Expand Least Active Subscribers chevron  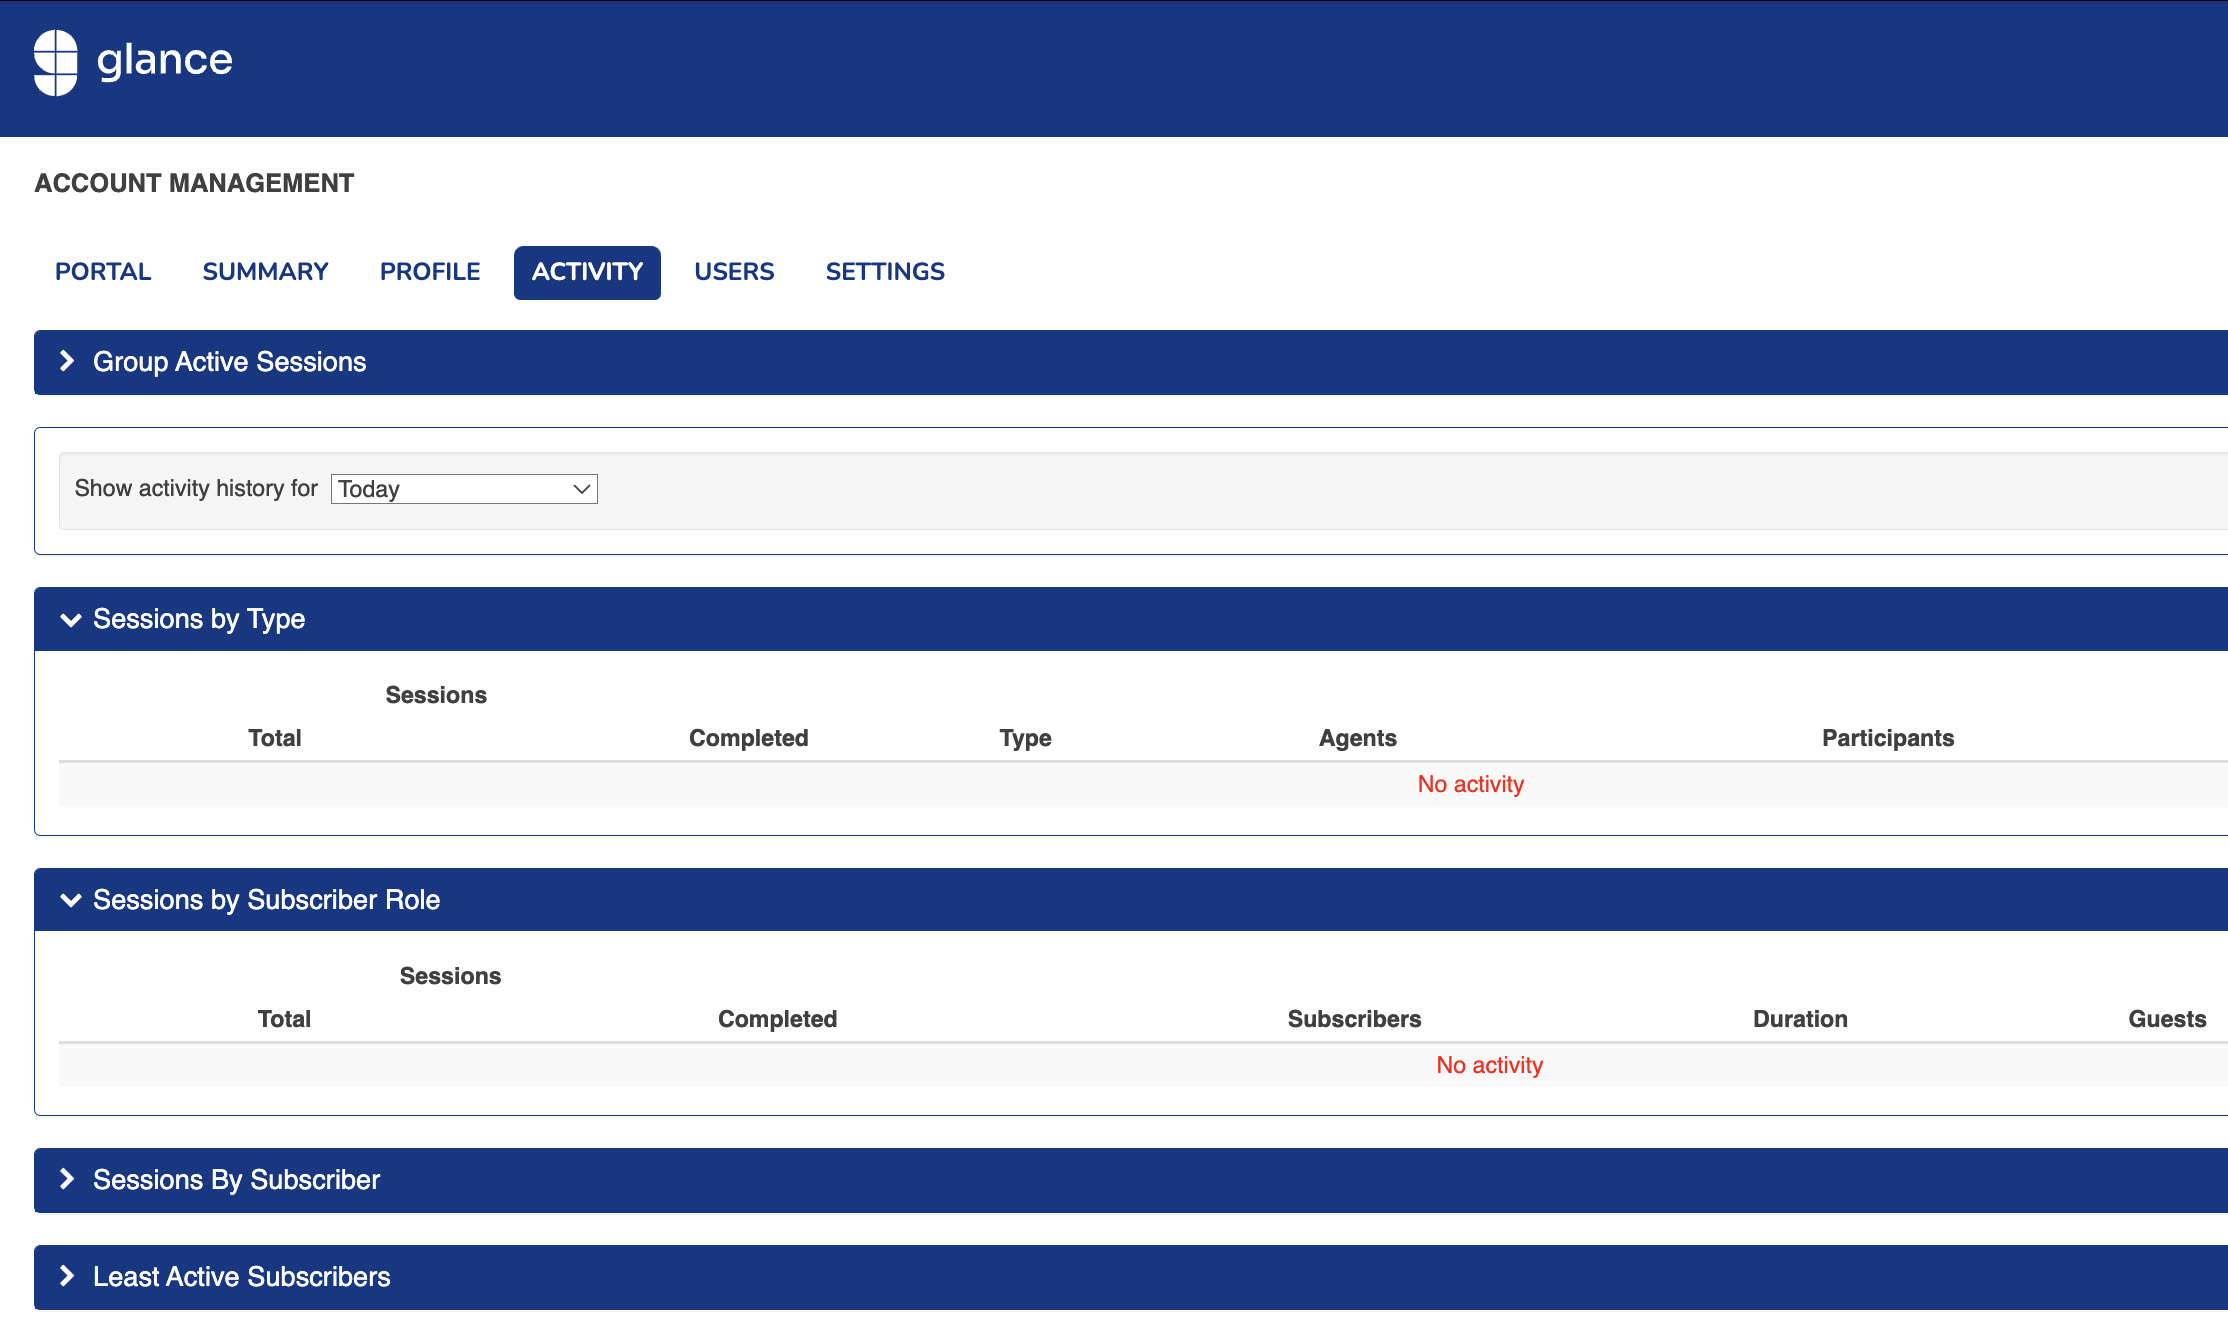(x=67, y=1277)
